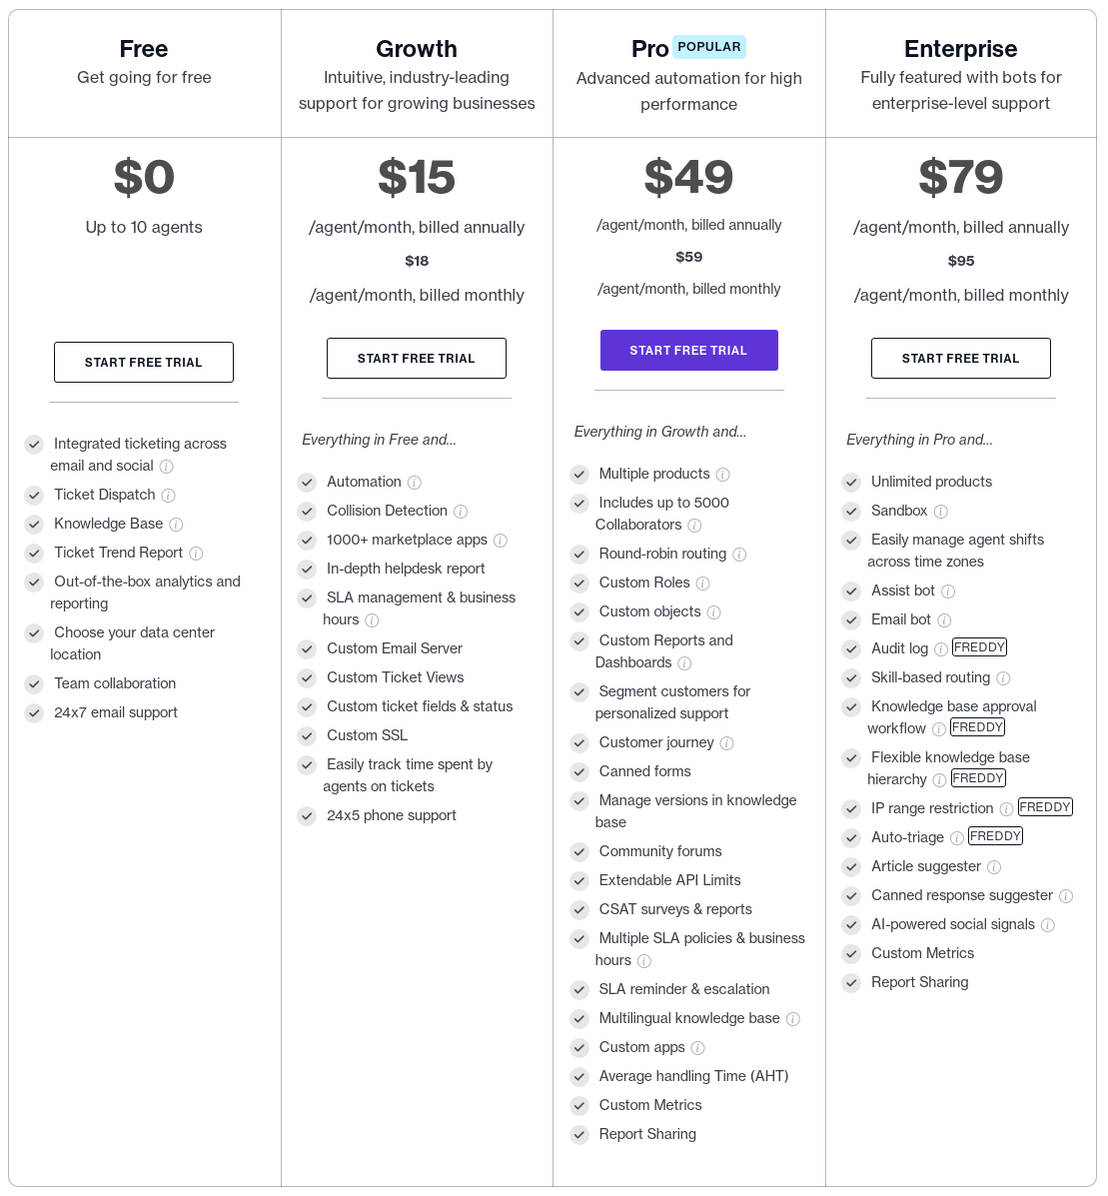Screen dimensions: 1108x1196
Task: Click the purple Pro Start Free Trial button
Action: click(x=689, y=350)
